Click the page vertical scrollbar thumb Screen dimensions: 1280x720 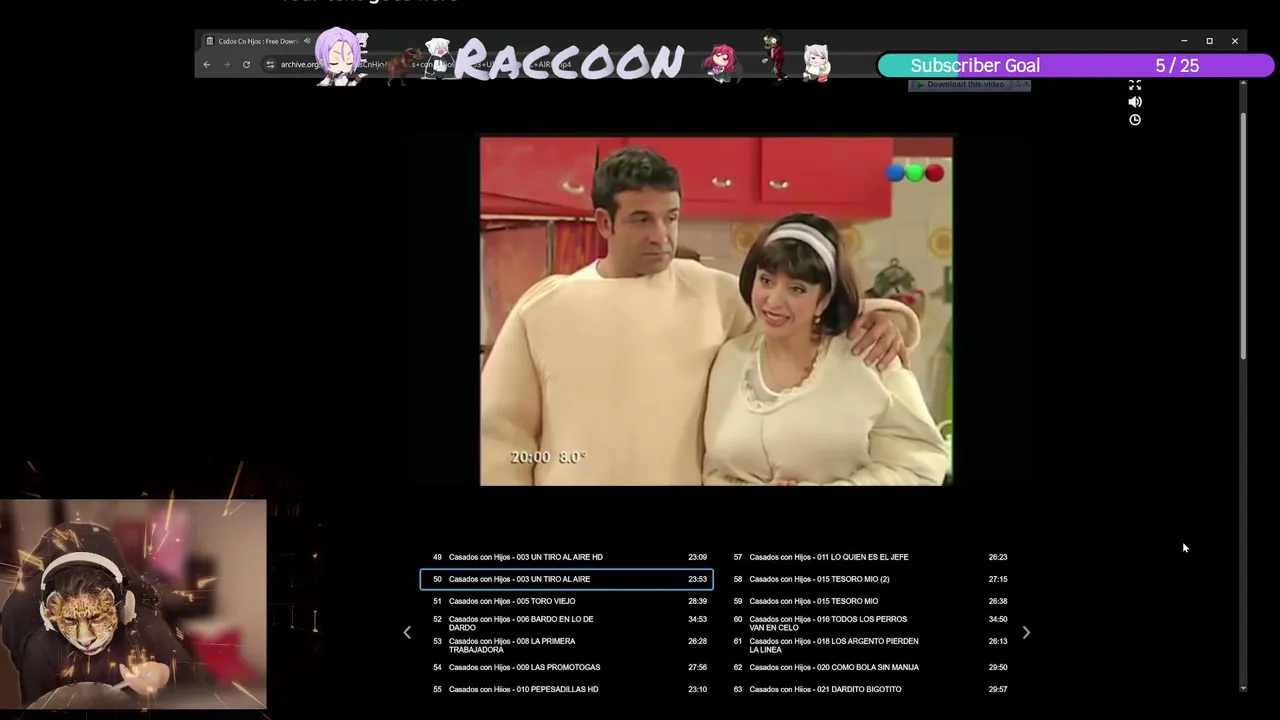point(1243,235)
